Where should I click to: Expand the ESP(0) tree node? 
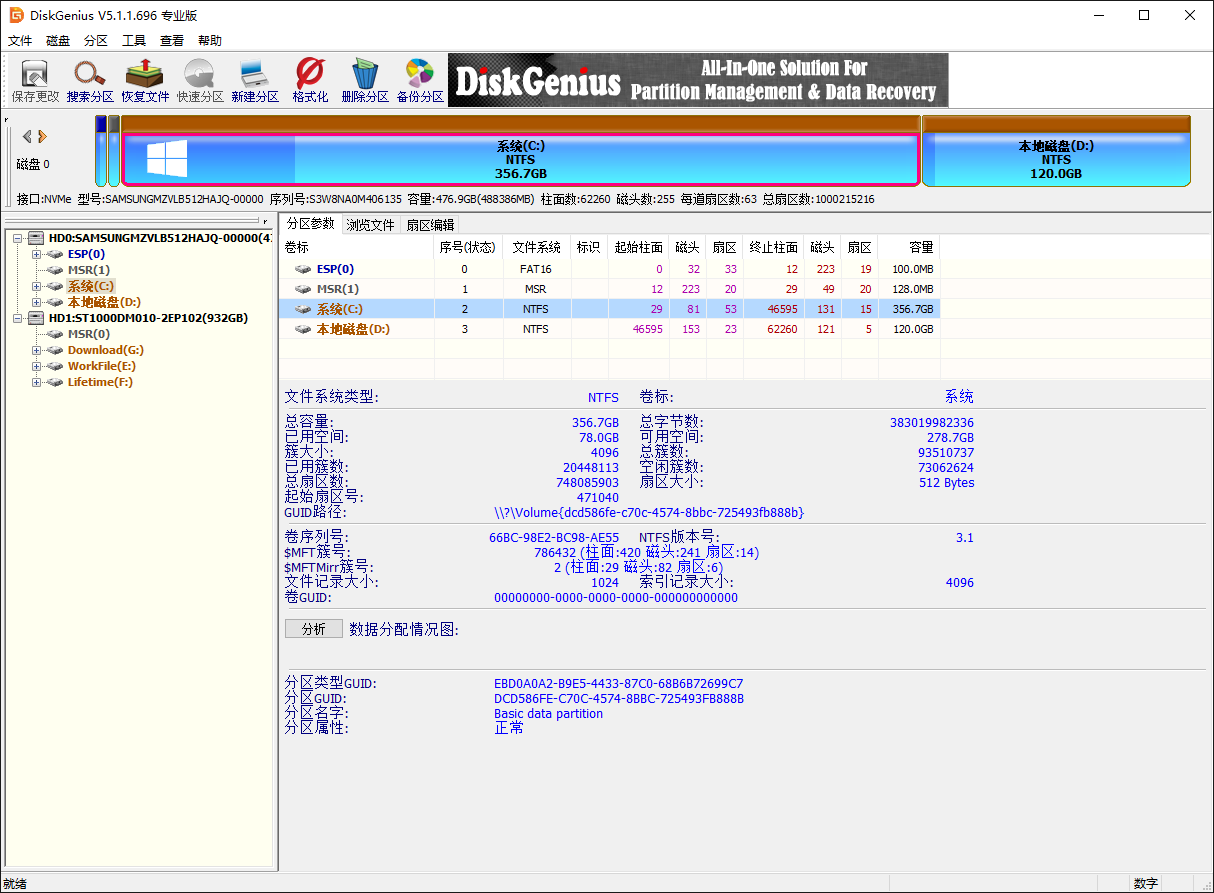coord(37,254)
